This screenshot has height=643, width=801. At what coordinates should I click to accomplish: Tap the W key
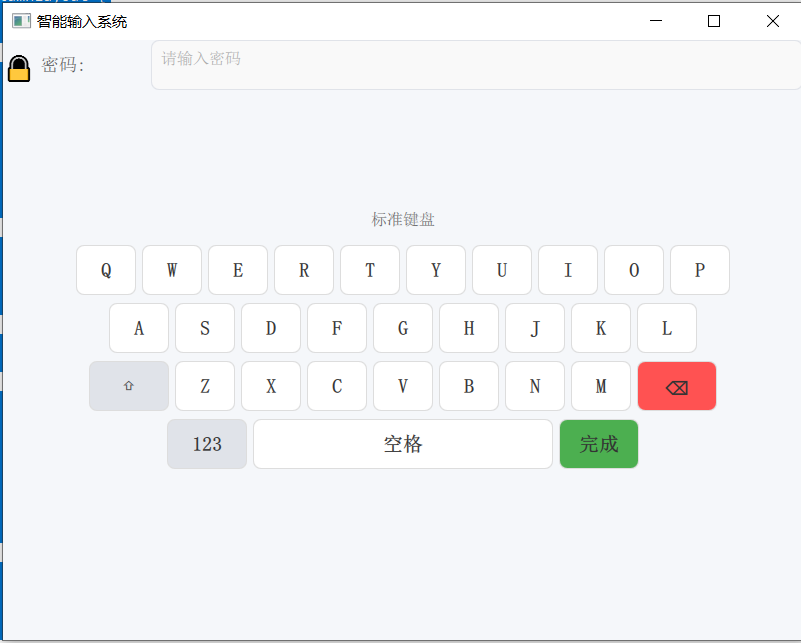(x=172, y=270)
